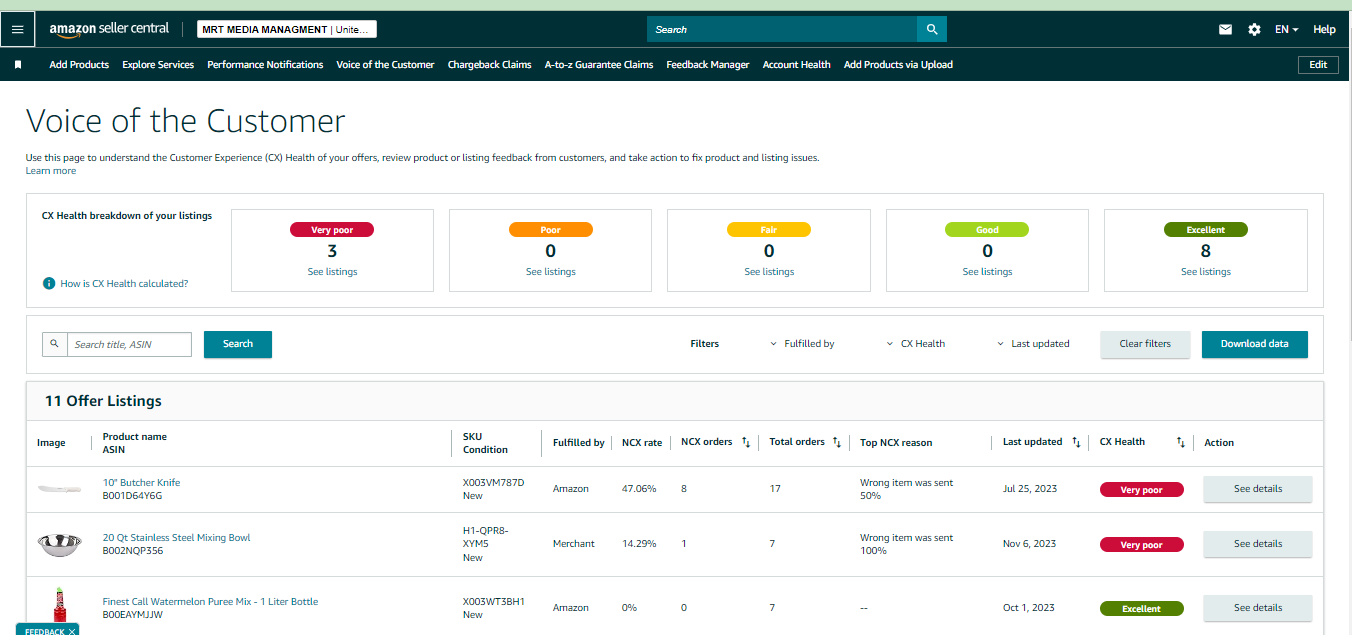
Task: Click the Mixing Bowl product image
Action: coord(58,544)
